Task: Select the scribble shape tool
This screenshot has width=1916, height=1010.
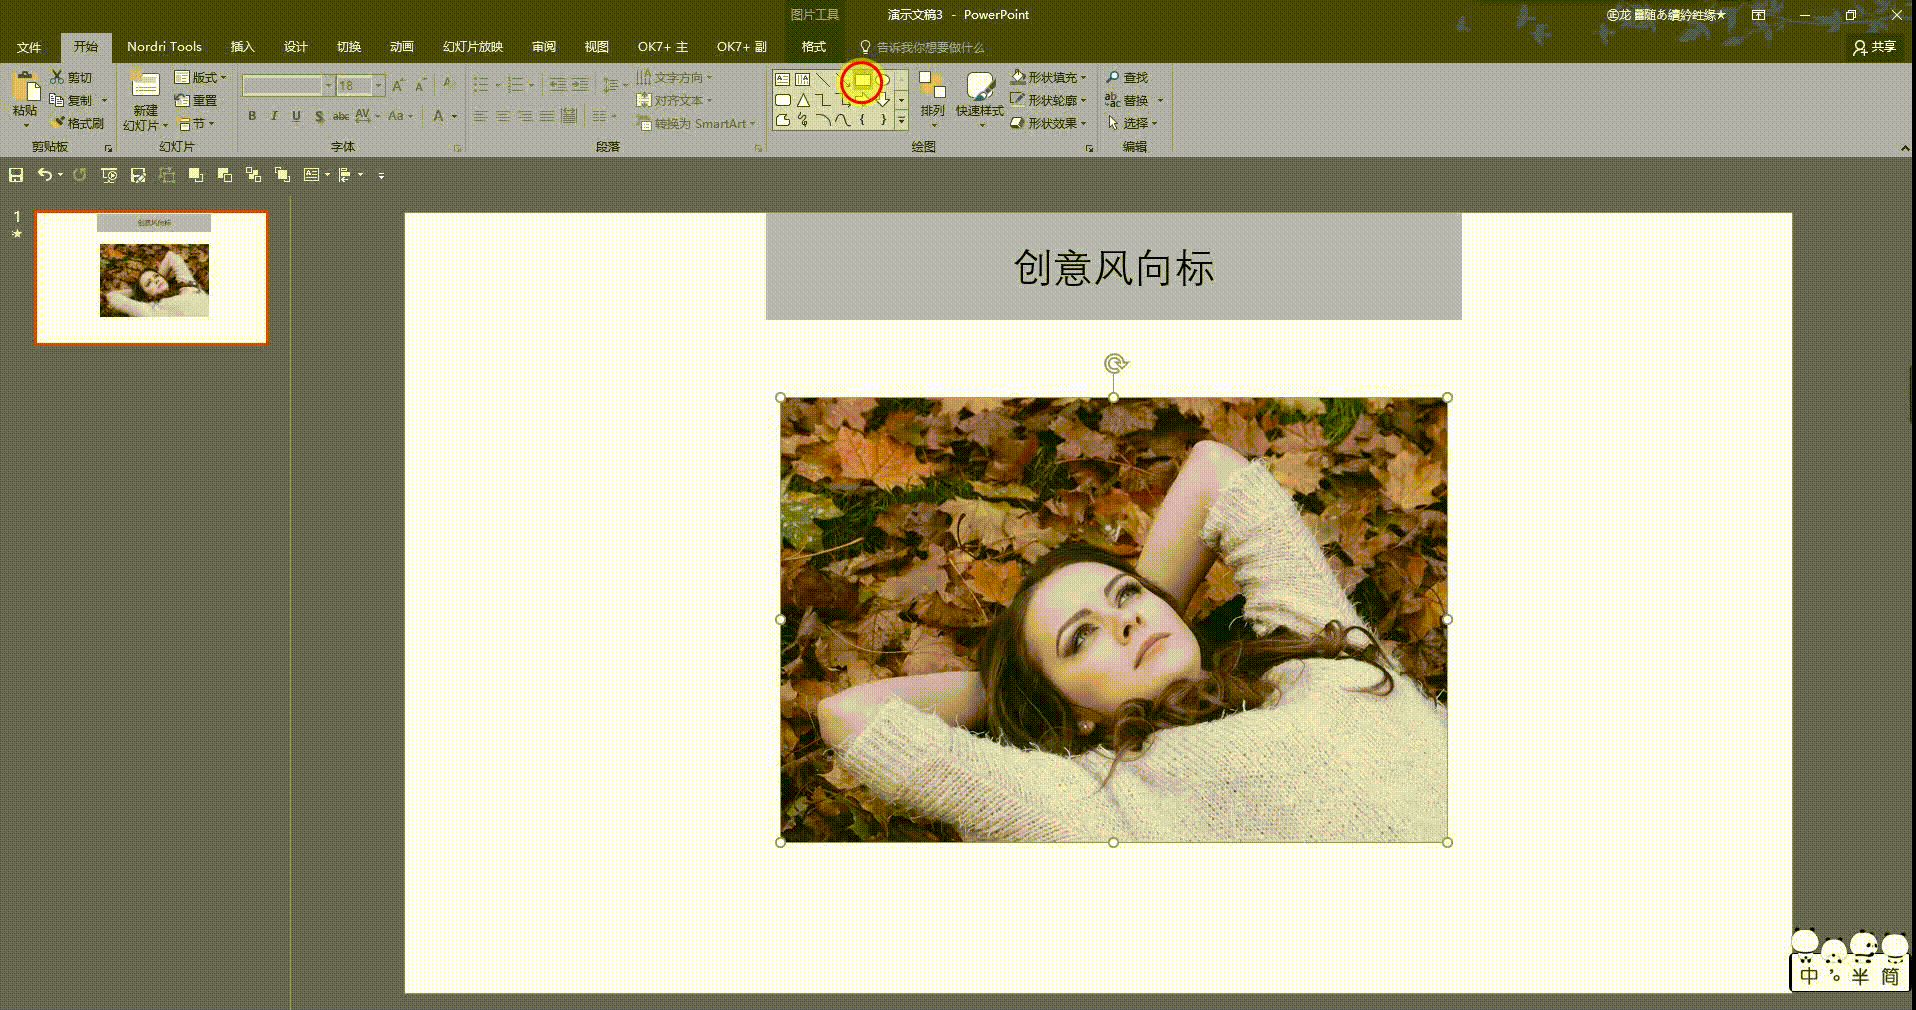Action: click(x=802, y=120)
